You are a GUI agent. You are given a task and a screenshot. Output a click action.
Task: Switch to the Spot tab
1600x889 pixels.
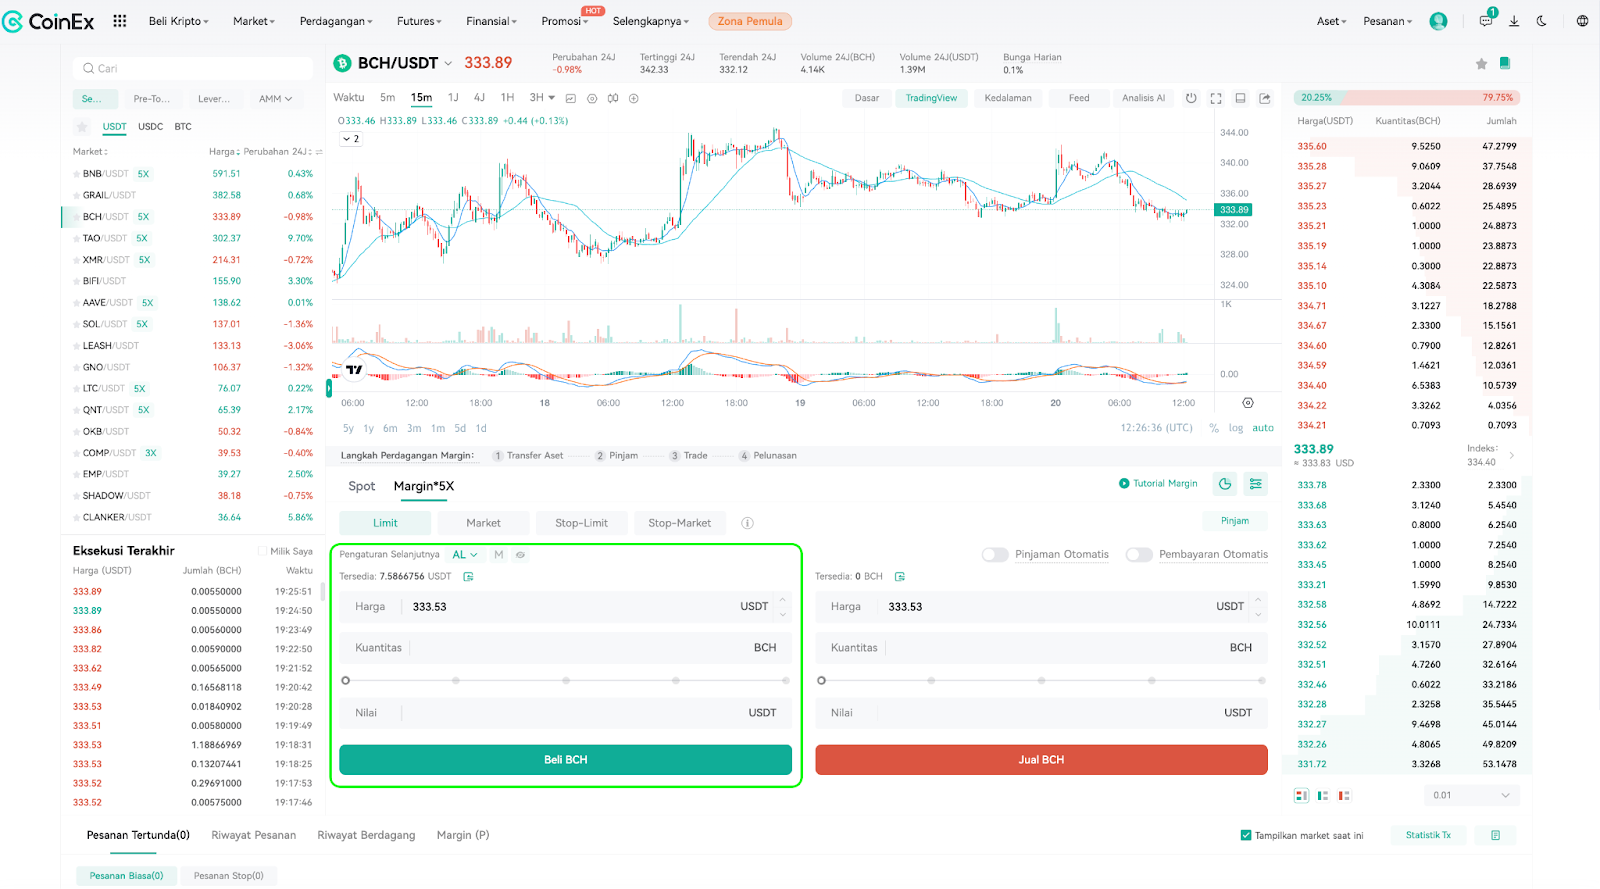pyautogui.click(x=361, y=486)
